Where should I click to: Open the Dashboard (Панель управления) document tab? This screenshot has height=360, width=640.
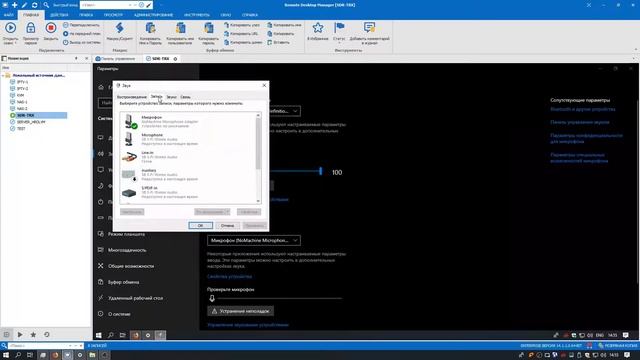116,59
